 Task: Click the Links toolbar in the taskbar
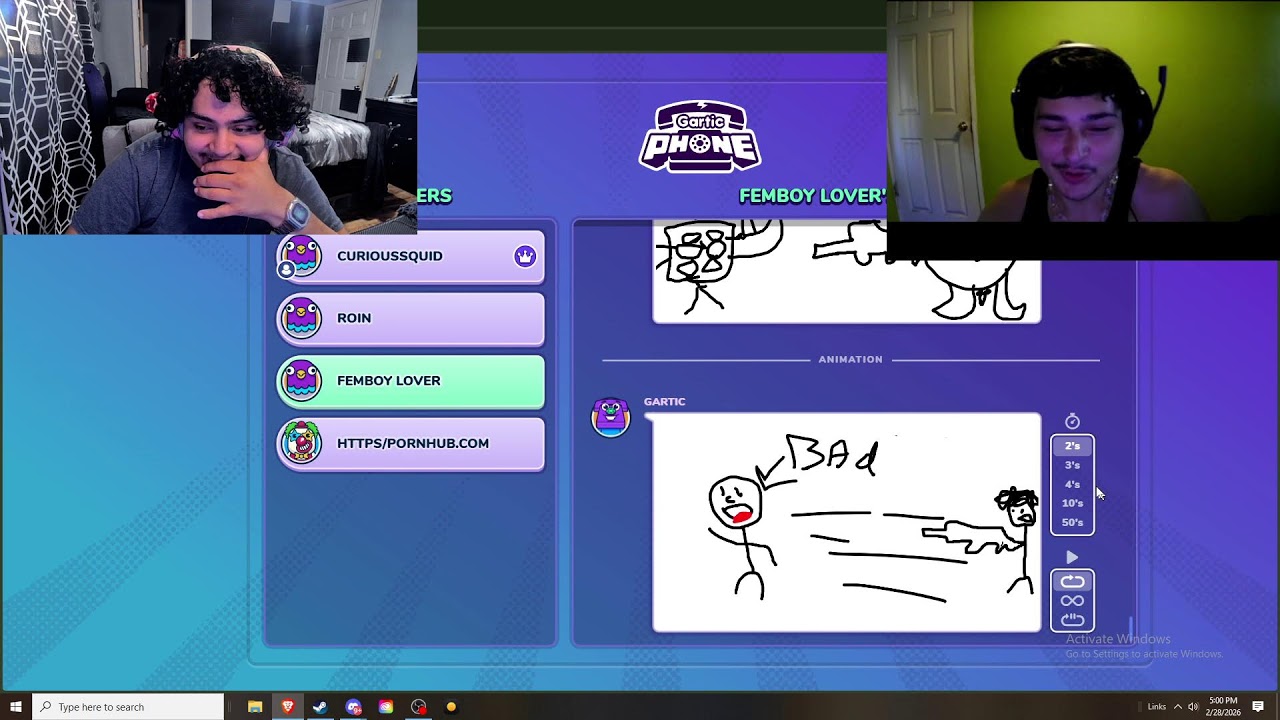coord(1157,707)
